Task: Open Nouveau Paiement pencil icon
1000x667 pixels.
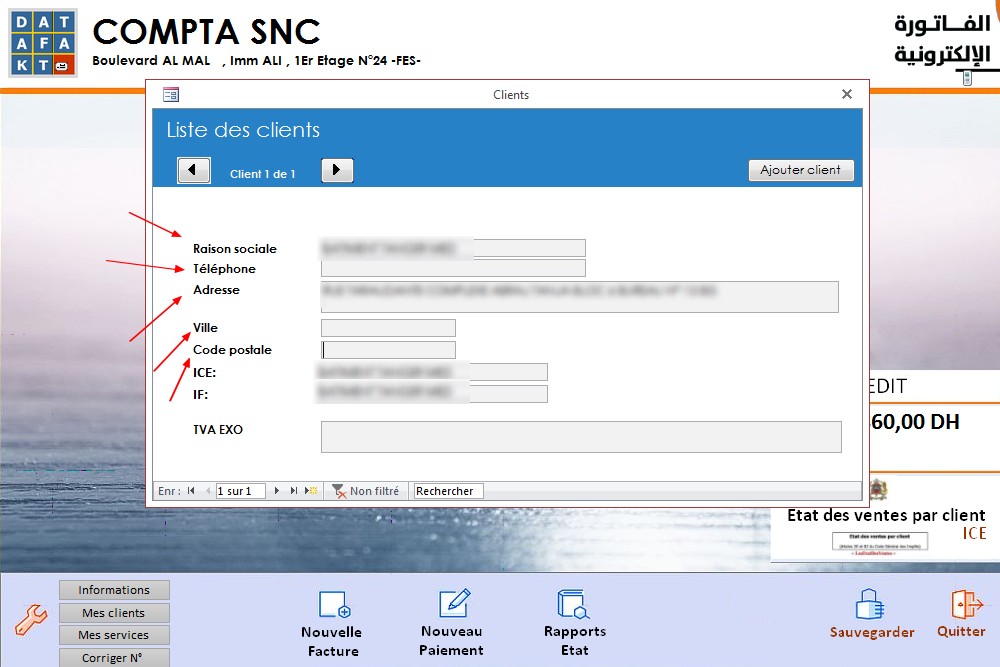Action: click(x=455, y=603)
